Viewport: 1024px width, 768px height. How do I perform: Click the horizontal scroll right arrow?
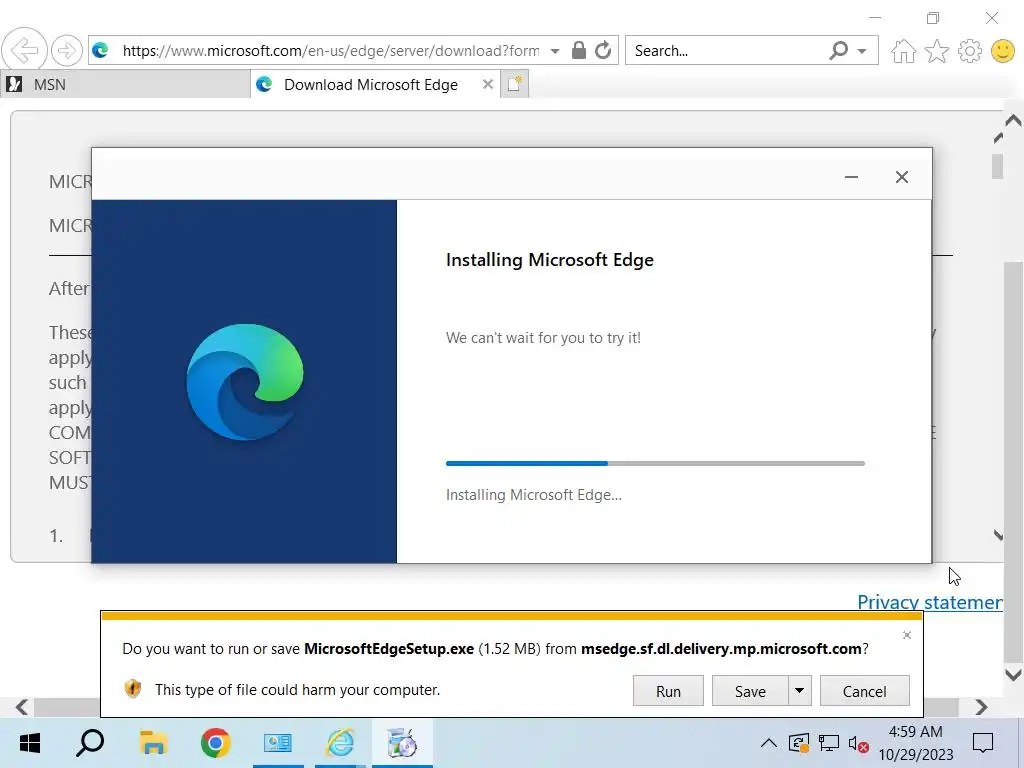point(981,707)
